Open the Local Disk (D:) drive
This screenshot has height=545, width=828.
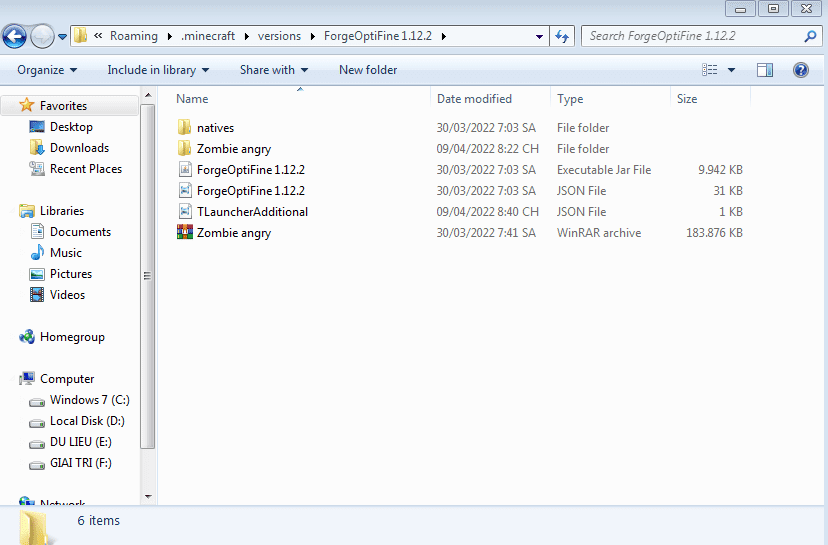click(87, 421)
